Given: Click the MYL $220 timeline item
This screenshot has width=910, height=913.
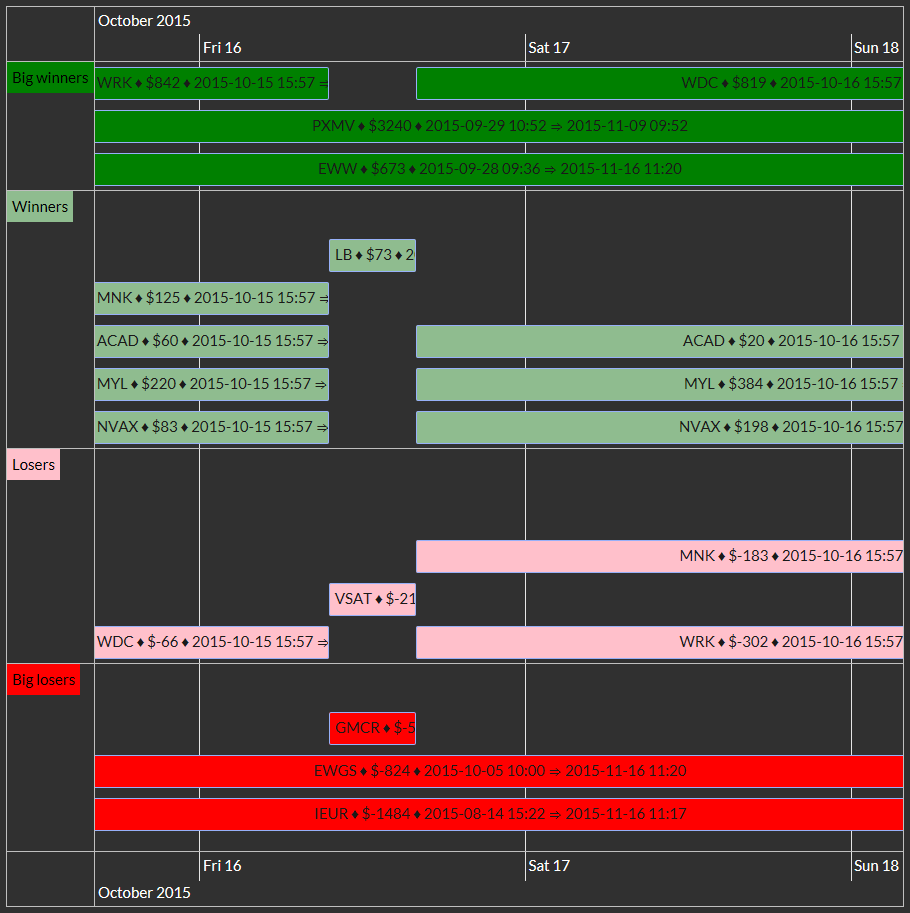Looking at the screenshot, I should pyautogui.click(x=211, y=384).
